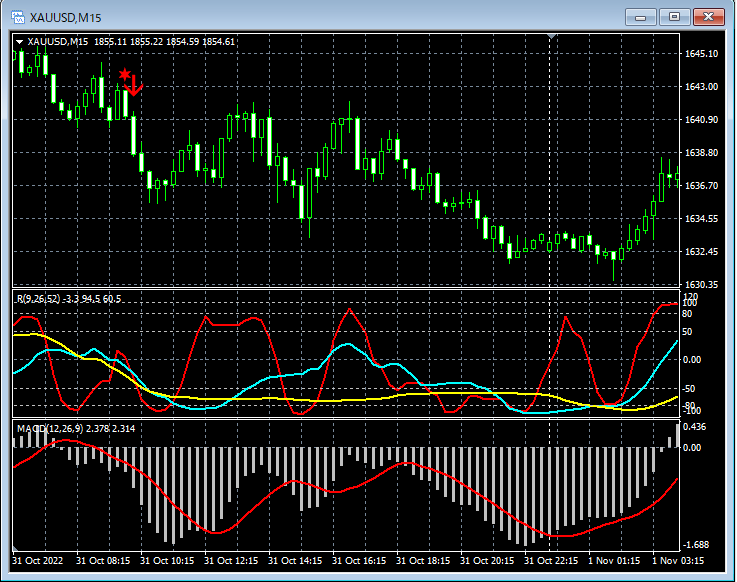Click MACD scale value -1.688
Screen dimensions: 737x582
pos(696,545)
